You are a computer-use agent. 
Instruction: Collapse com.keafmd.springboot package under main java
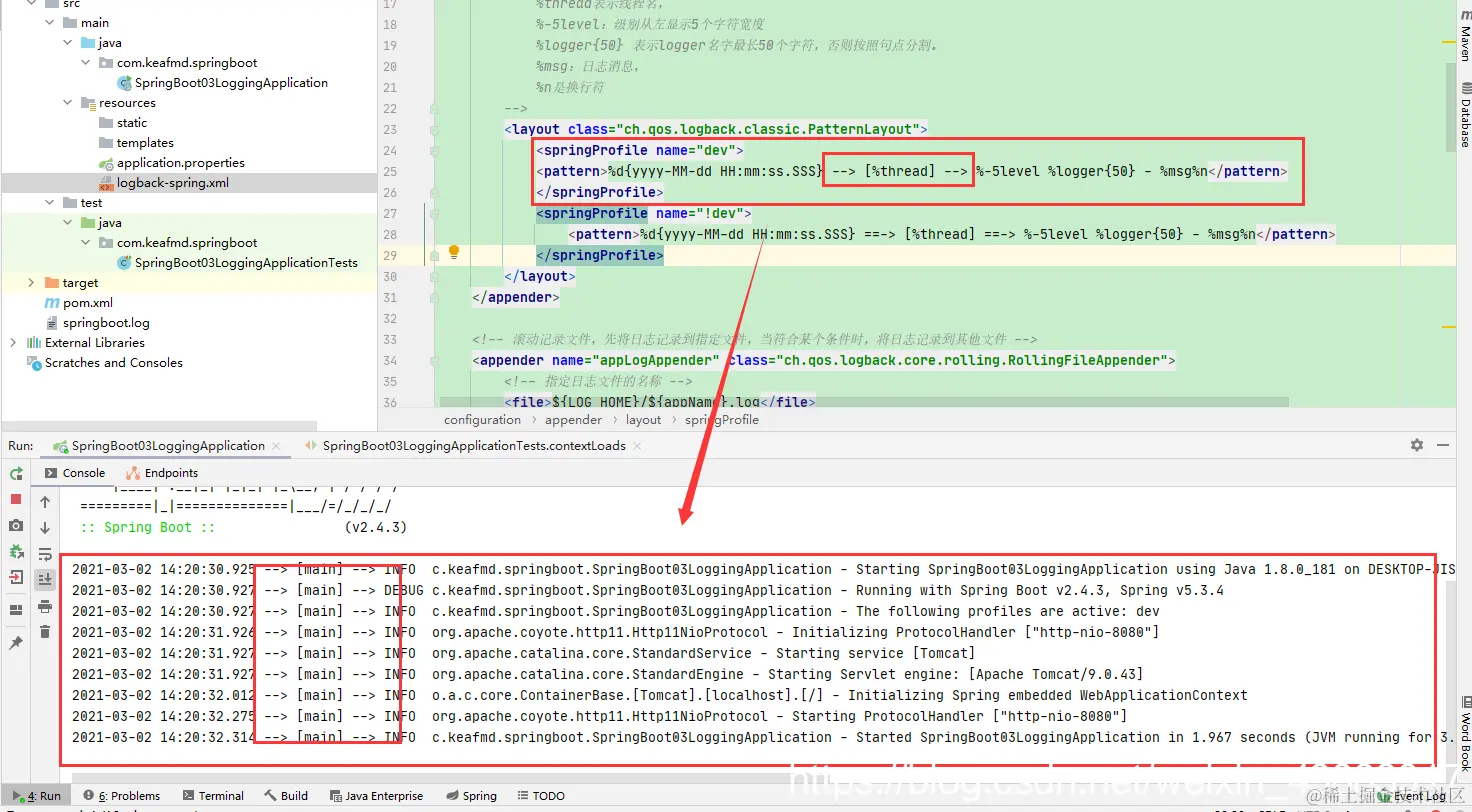tap(86, 63)
